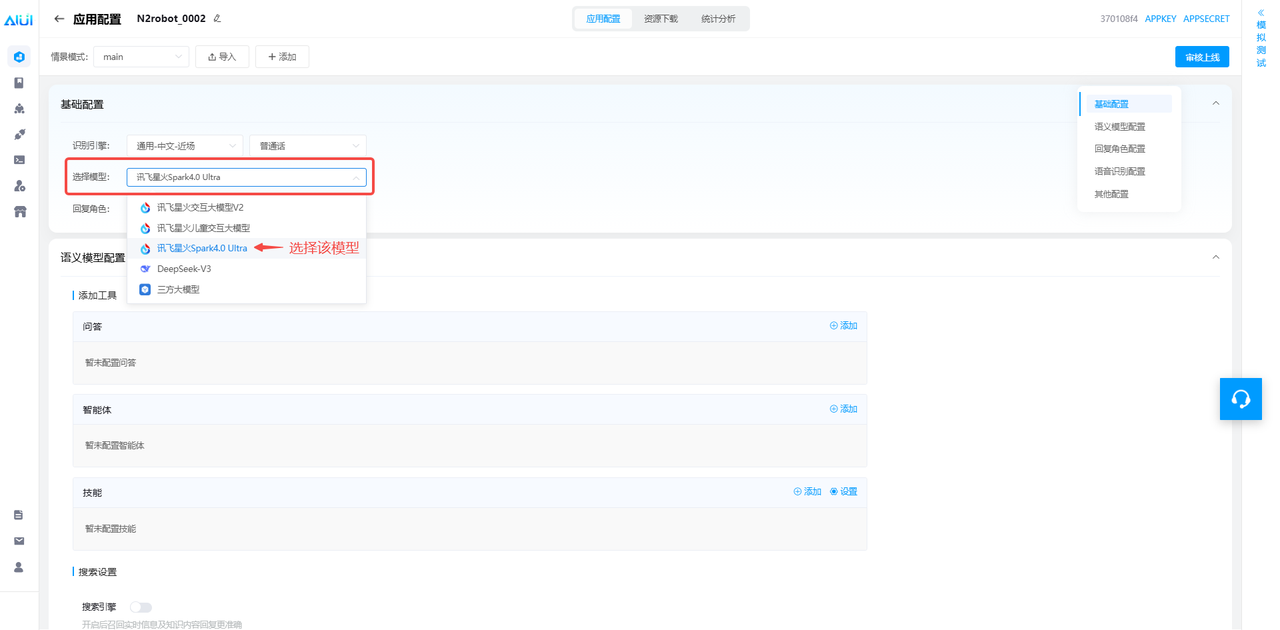Open the 情景模式 main dropdown
Image resolution: width=1280 pixels, height=630 pixels.
click(x=141, y=57)
